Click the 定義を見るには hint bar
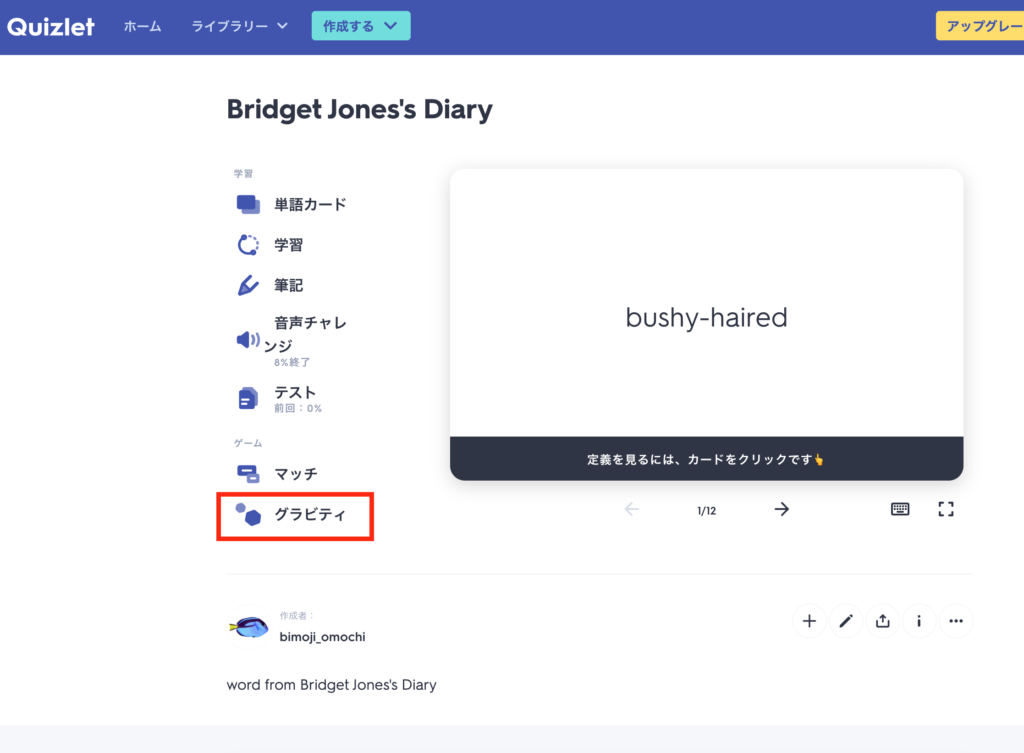 click(x=707, y=459)
